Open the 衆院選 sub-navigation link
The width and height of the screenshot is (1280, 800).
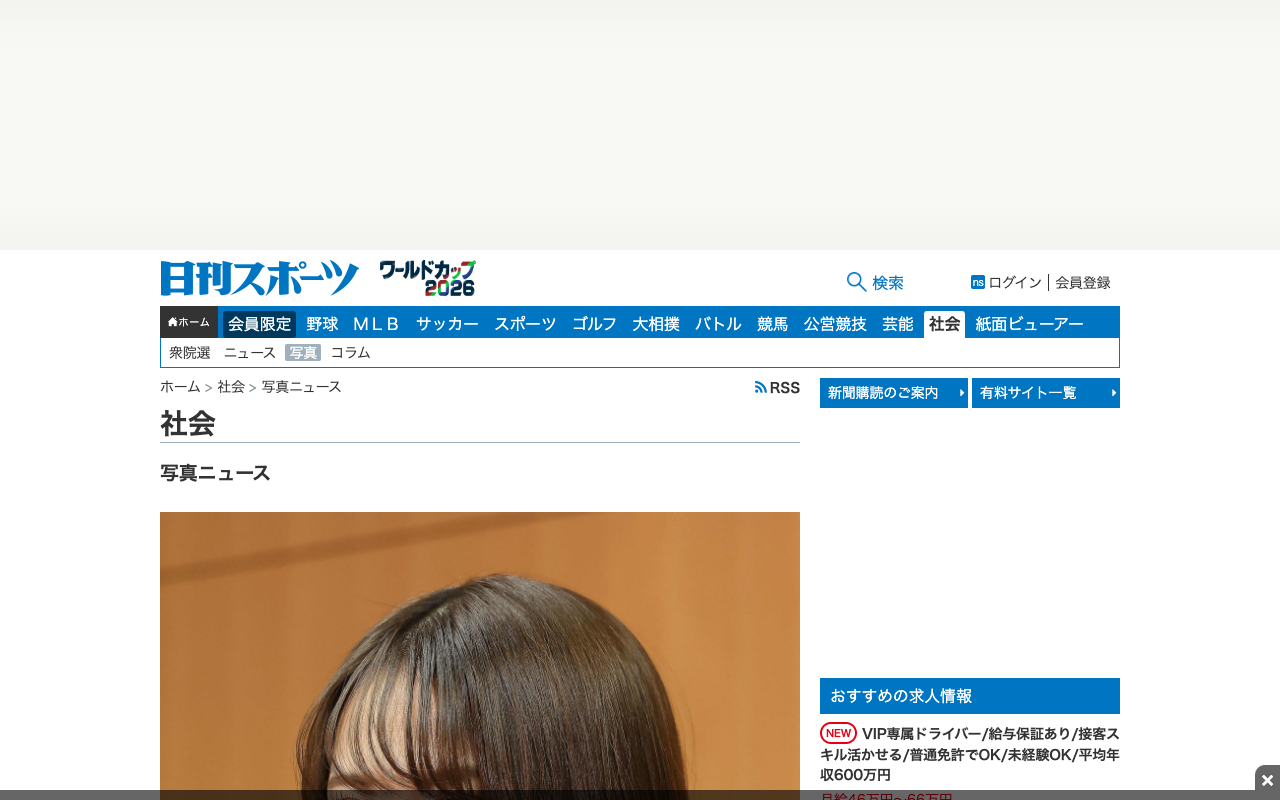point(190,353)
